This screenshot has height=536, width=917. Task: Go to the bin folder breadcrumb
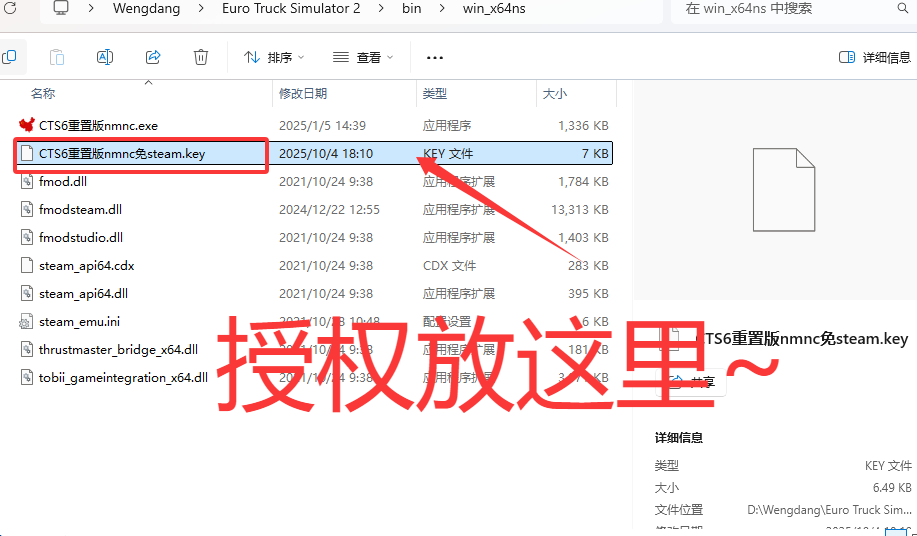[411, 9]
